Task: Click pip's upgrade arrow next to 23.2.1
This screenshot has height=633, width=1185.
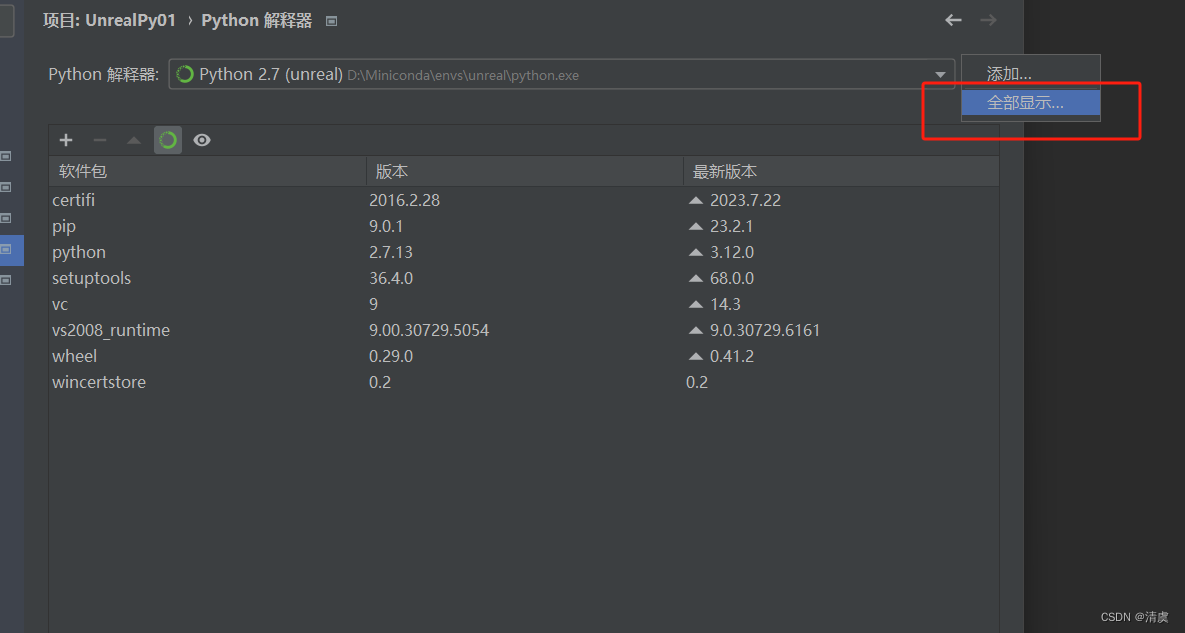Action: 693,226
